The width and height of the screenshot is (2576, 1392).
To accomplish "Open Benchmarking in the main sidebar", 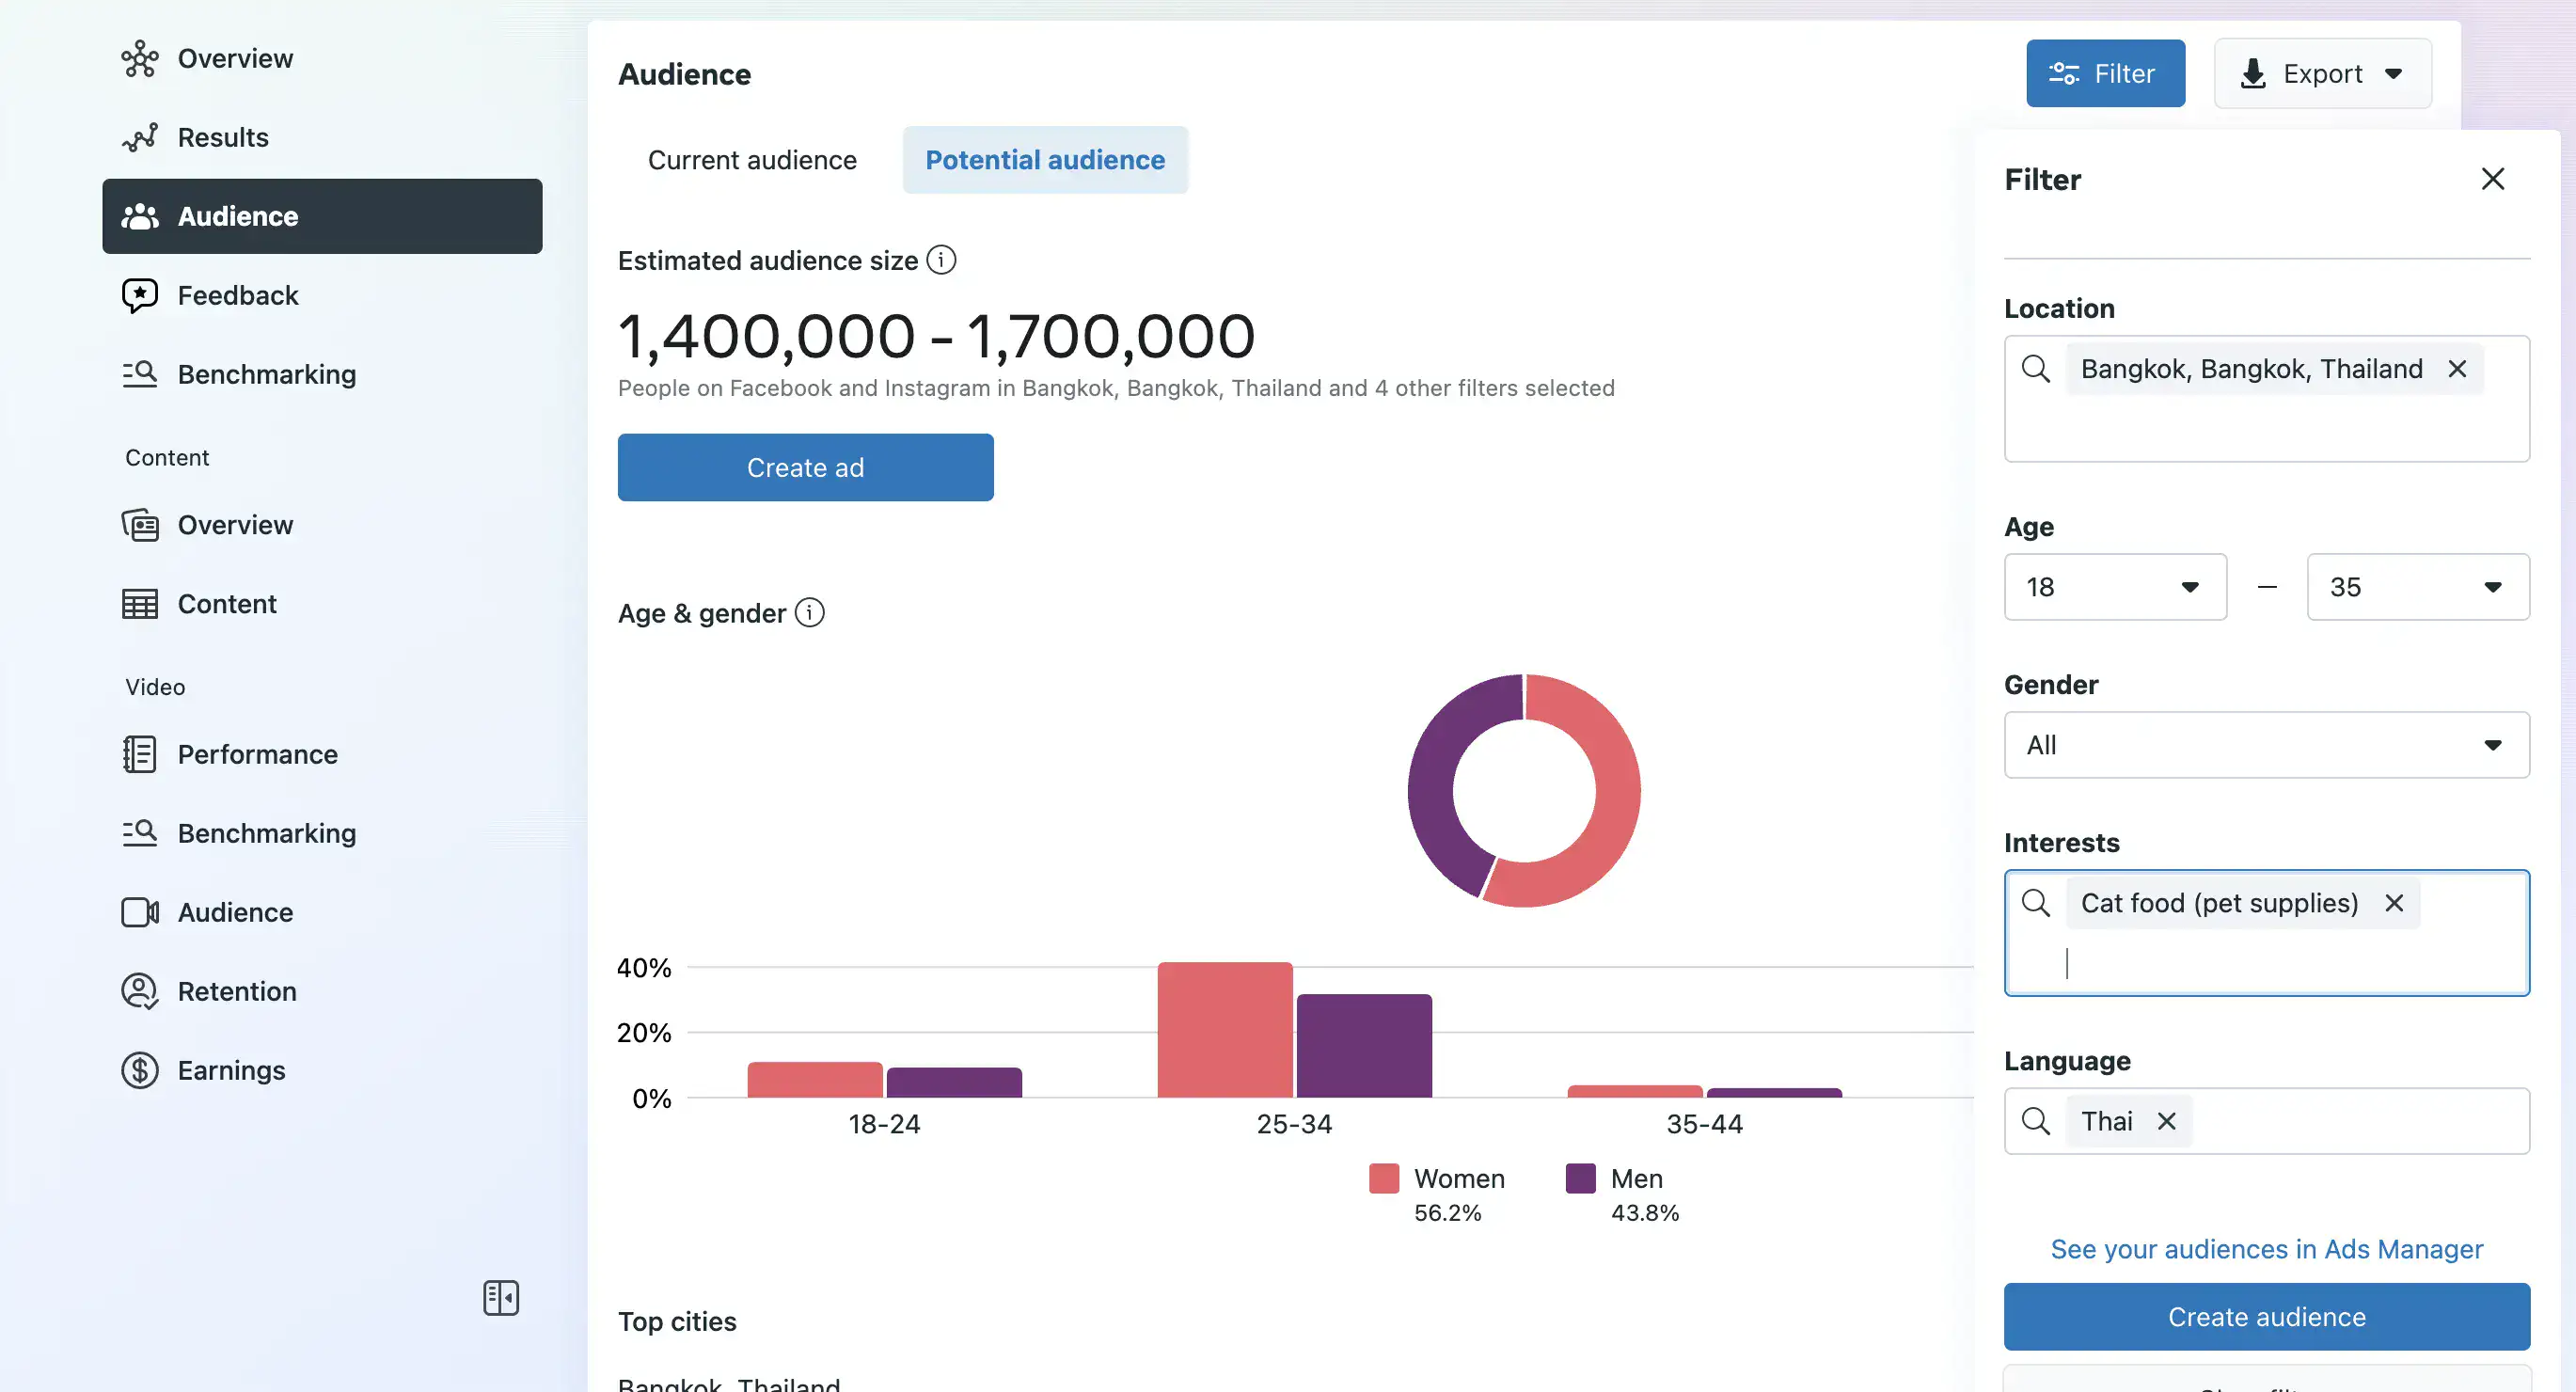I will pos(266,374).
